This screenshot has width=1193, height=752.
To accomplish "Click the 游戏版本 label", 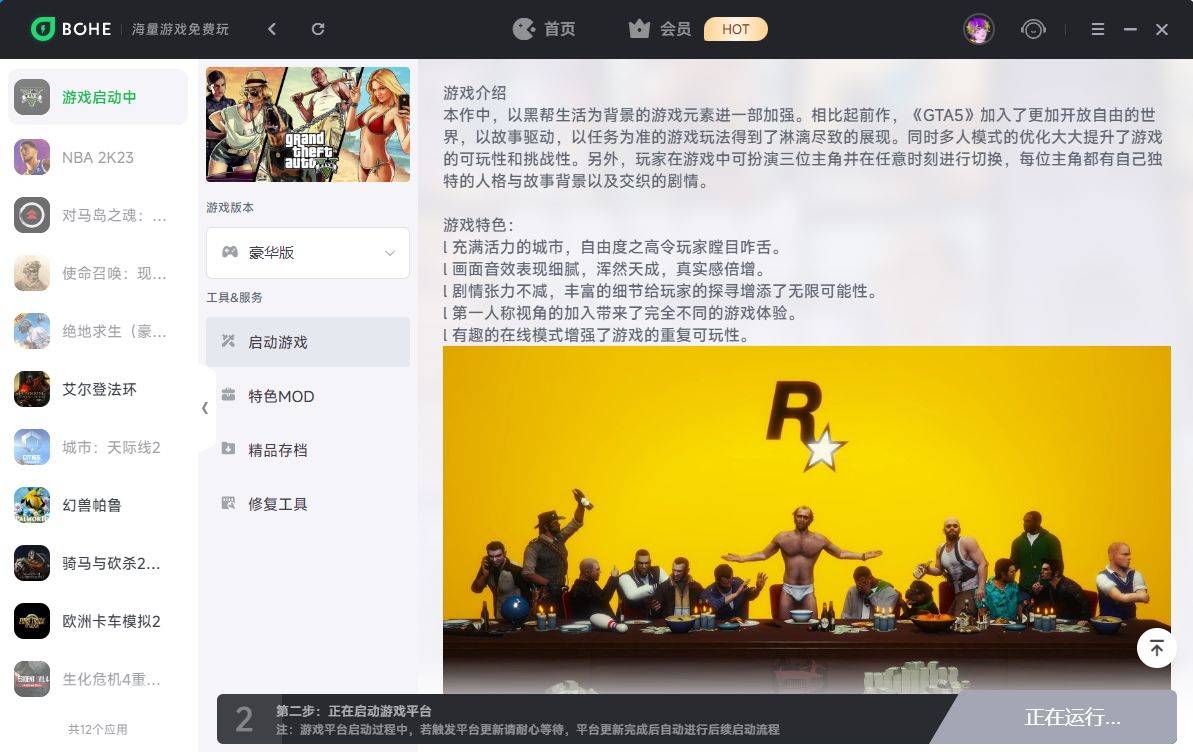I will pos(230,207).
